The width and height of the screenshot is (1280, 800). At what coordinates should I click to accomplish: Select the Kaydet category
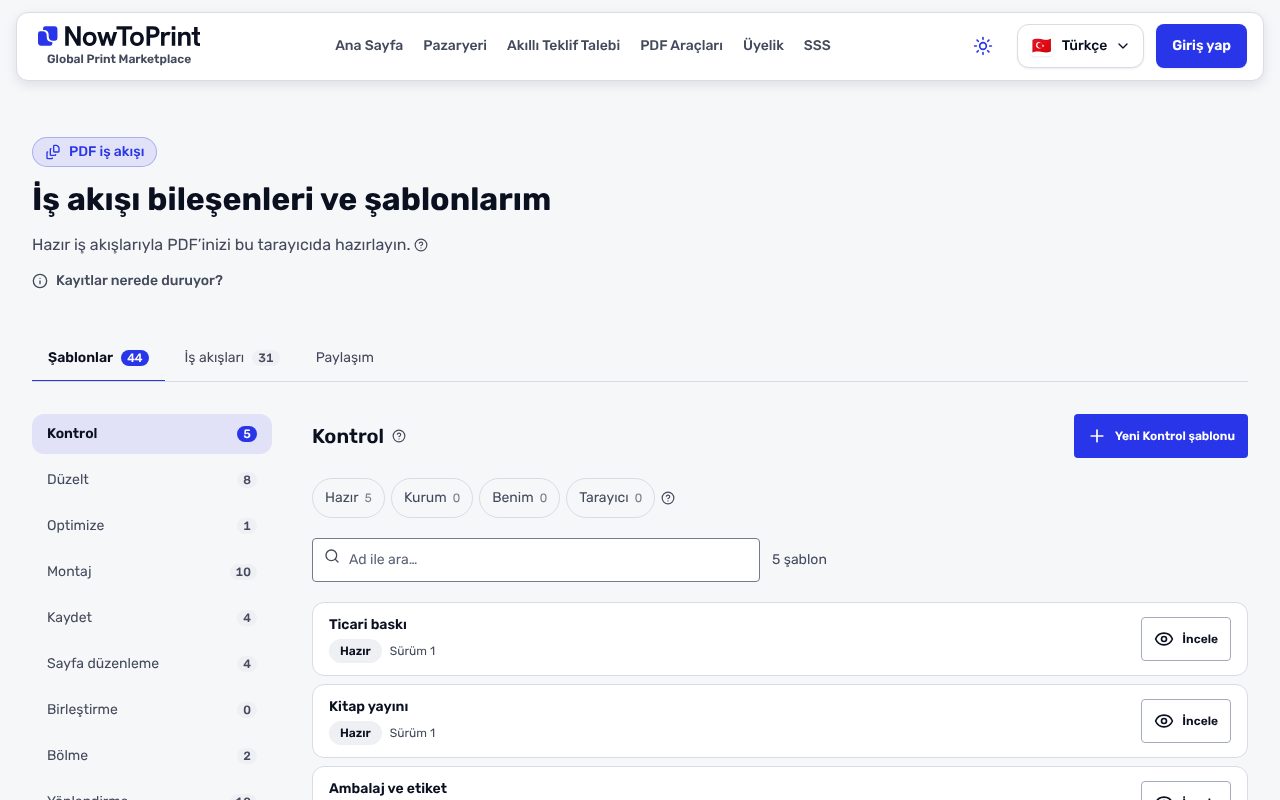[x=152, y=618]
